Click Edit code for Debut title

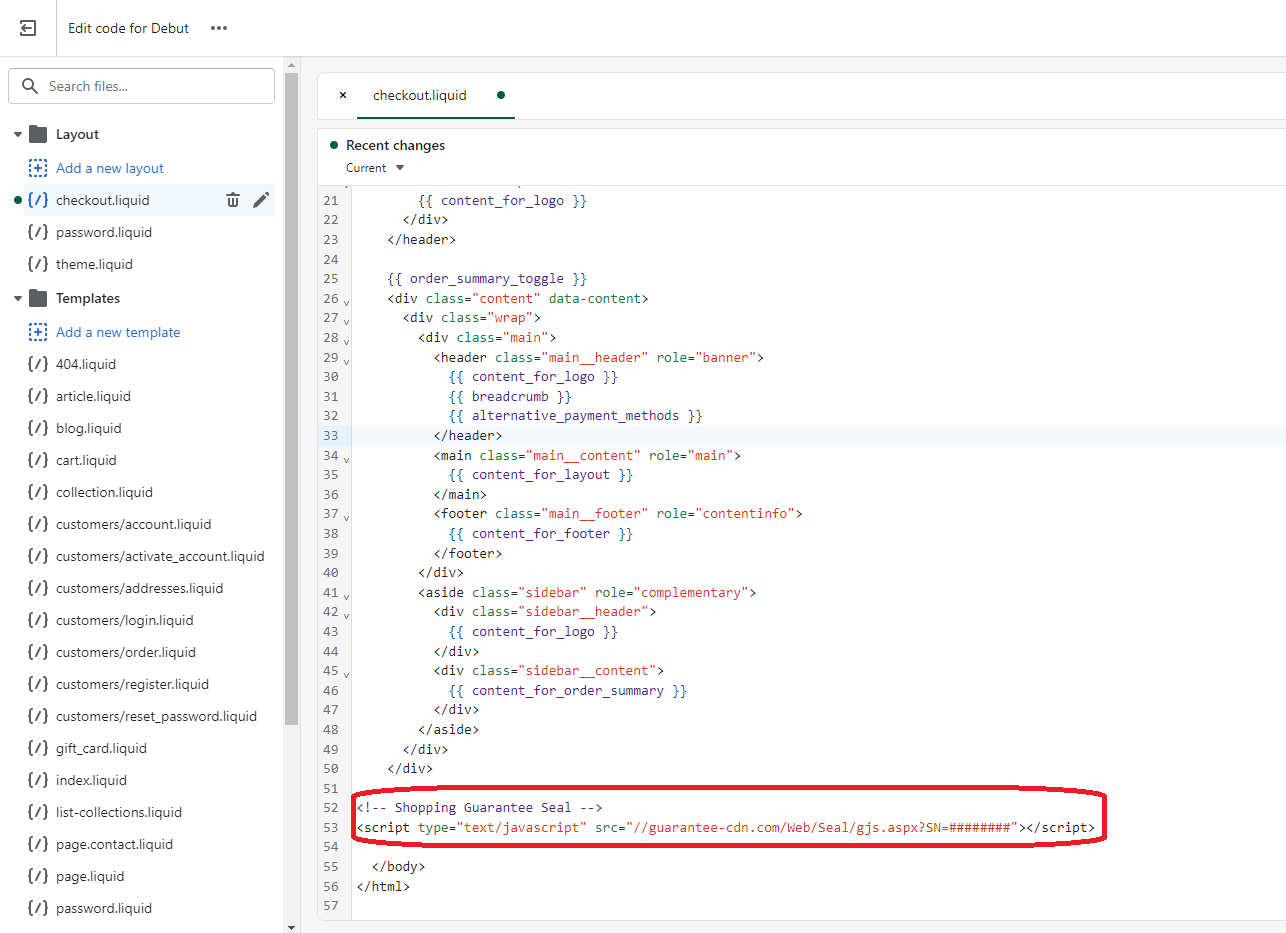(128, 28)
